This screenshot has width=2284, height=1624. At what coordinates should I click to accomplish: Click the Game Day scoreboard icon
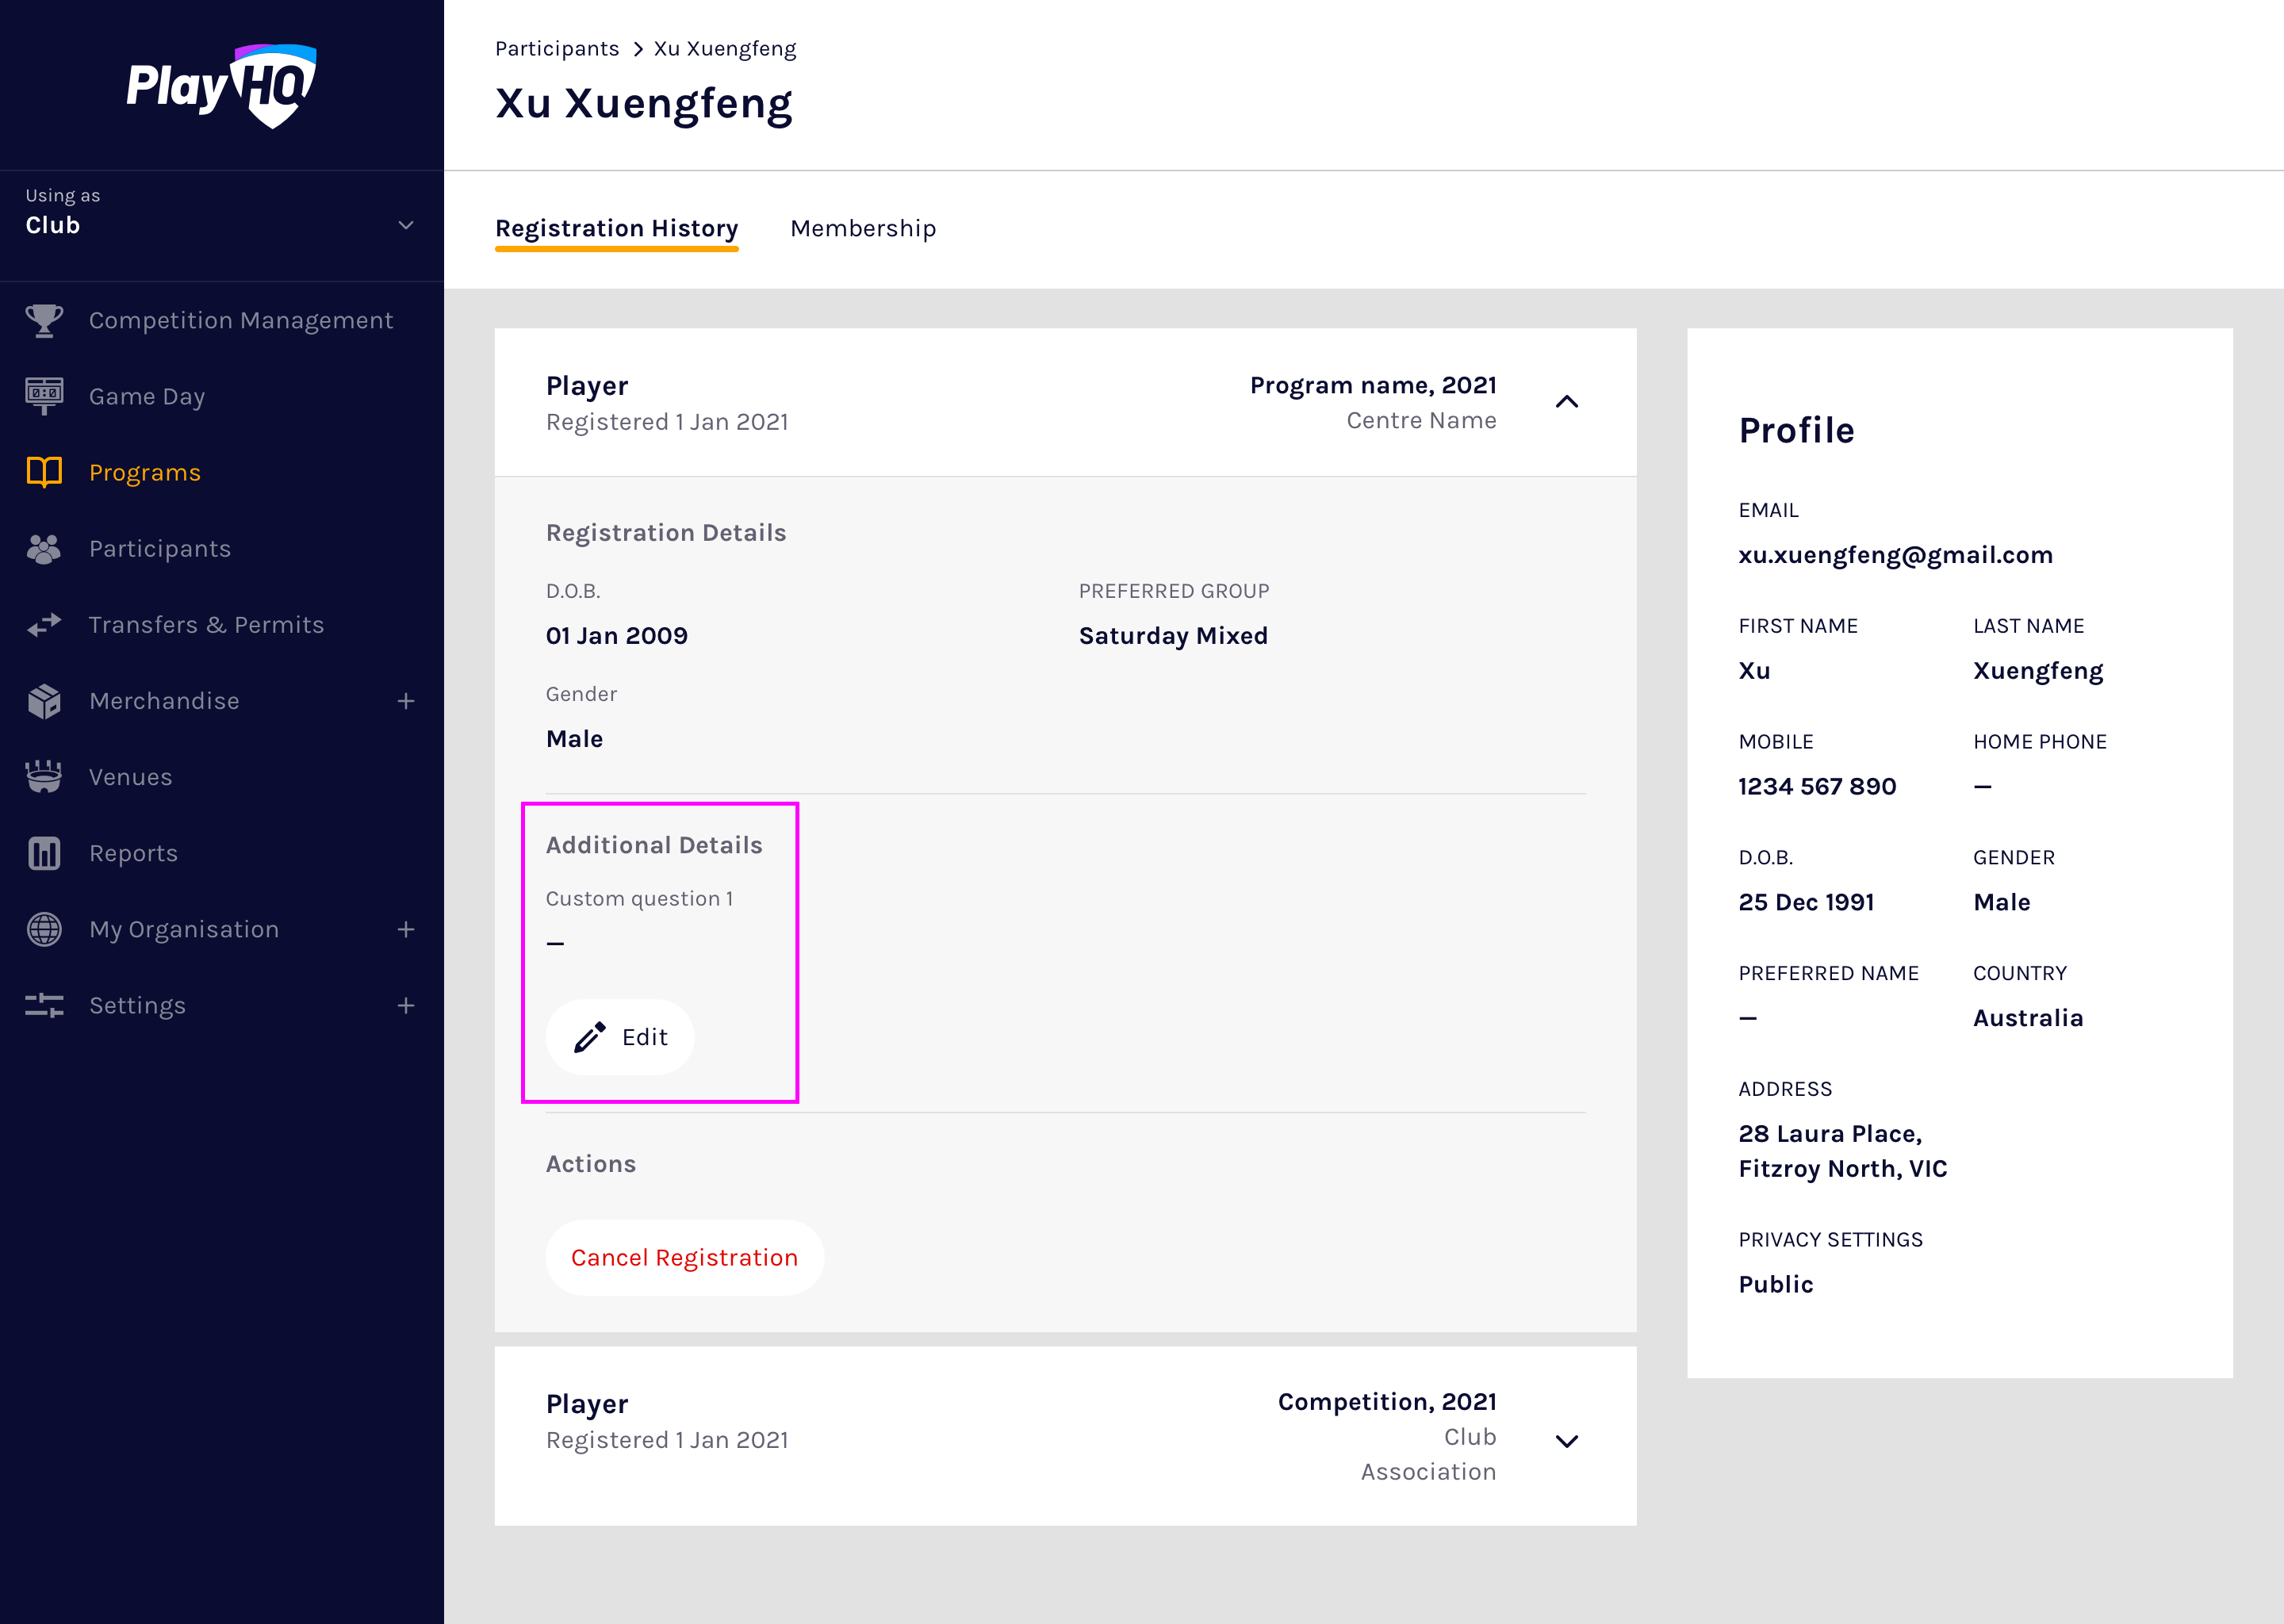click(x=44, y=396)
